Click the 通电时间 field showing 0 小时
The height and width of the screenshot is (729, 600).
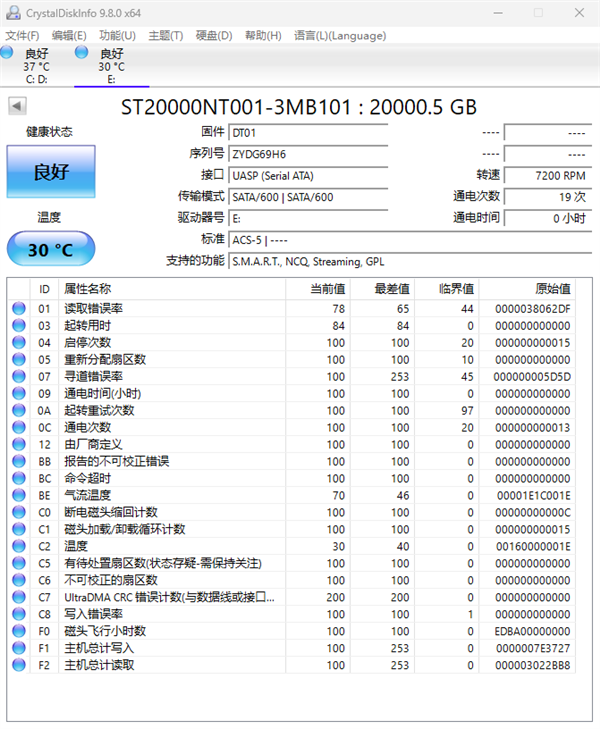coord(548,219)
